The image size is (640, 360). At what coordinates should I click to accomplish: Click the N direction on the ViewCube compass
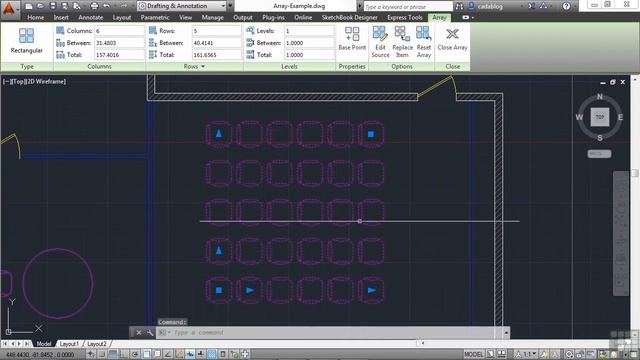click(600, 97)
